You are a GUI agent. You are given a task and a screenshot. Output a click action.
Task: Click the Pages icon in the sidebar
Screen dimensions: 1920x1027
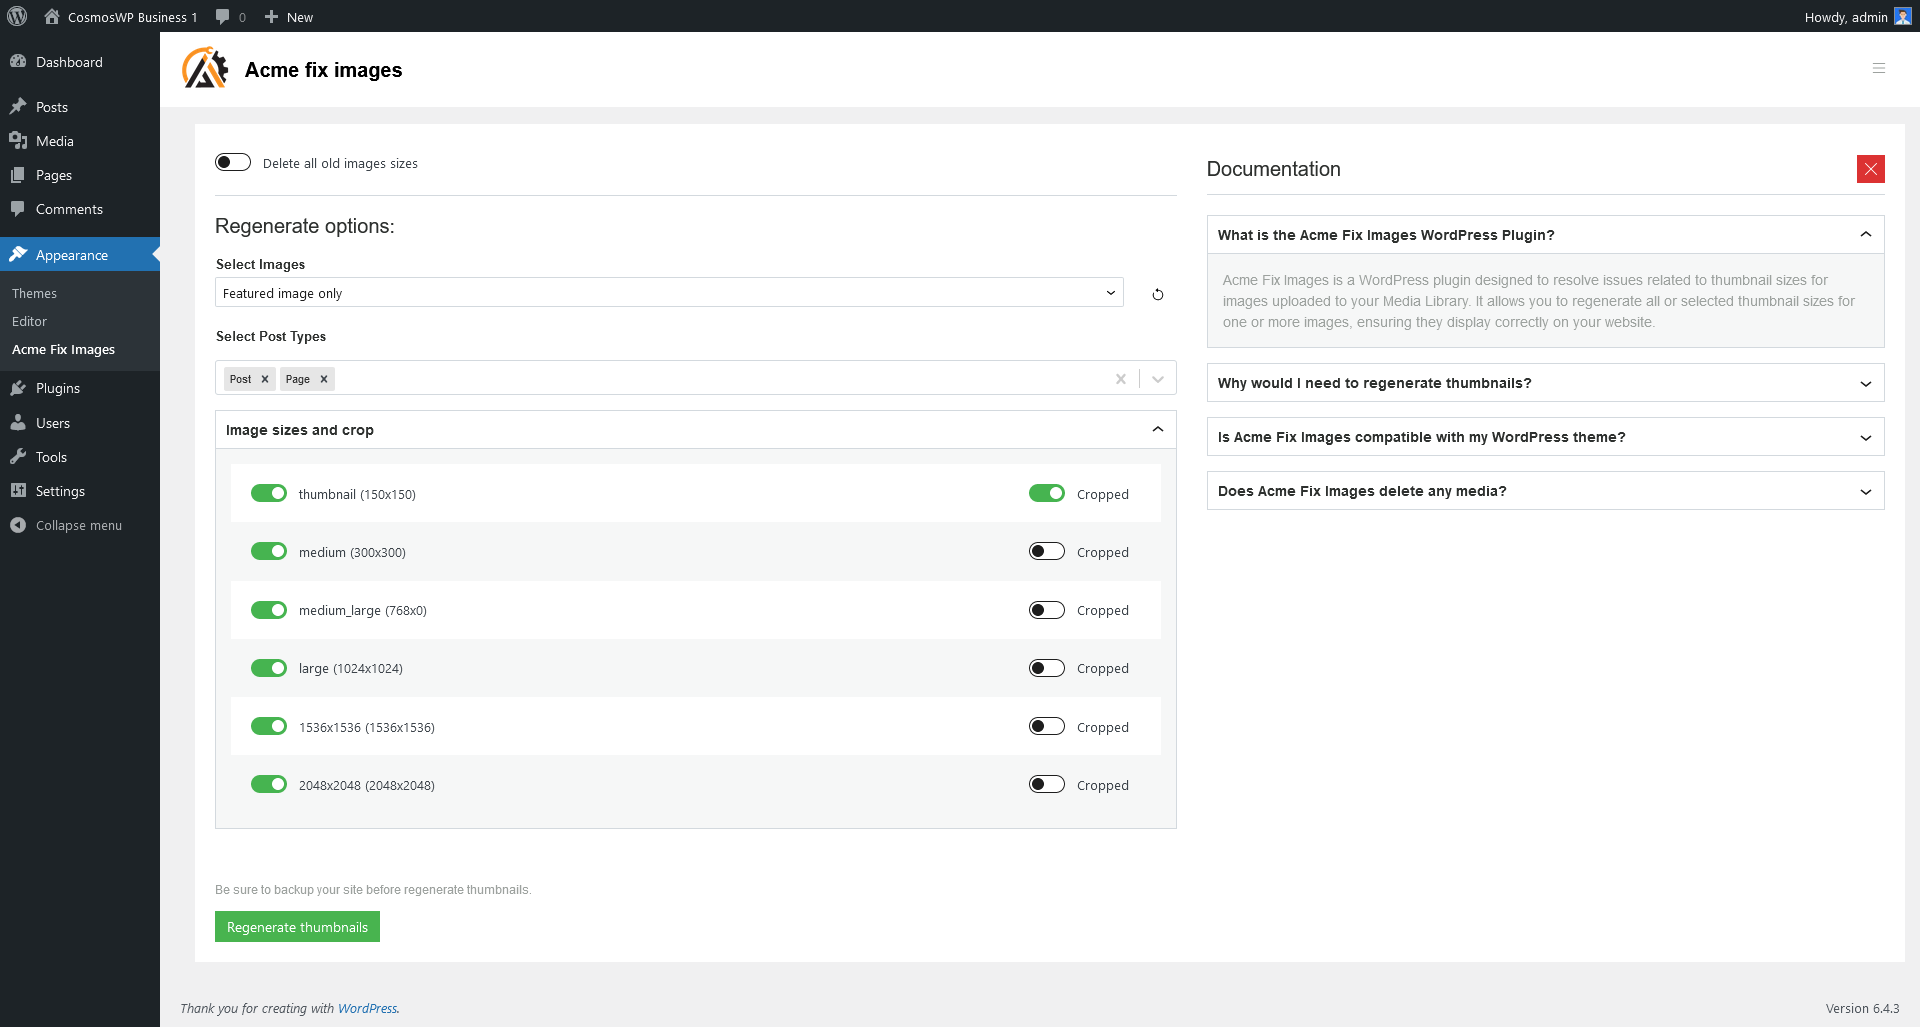tap(18, 174)
